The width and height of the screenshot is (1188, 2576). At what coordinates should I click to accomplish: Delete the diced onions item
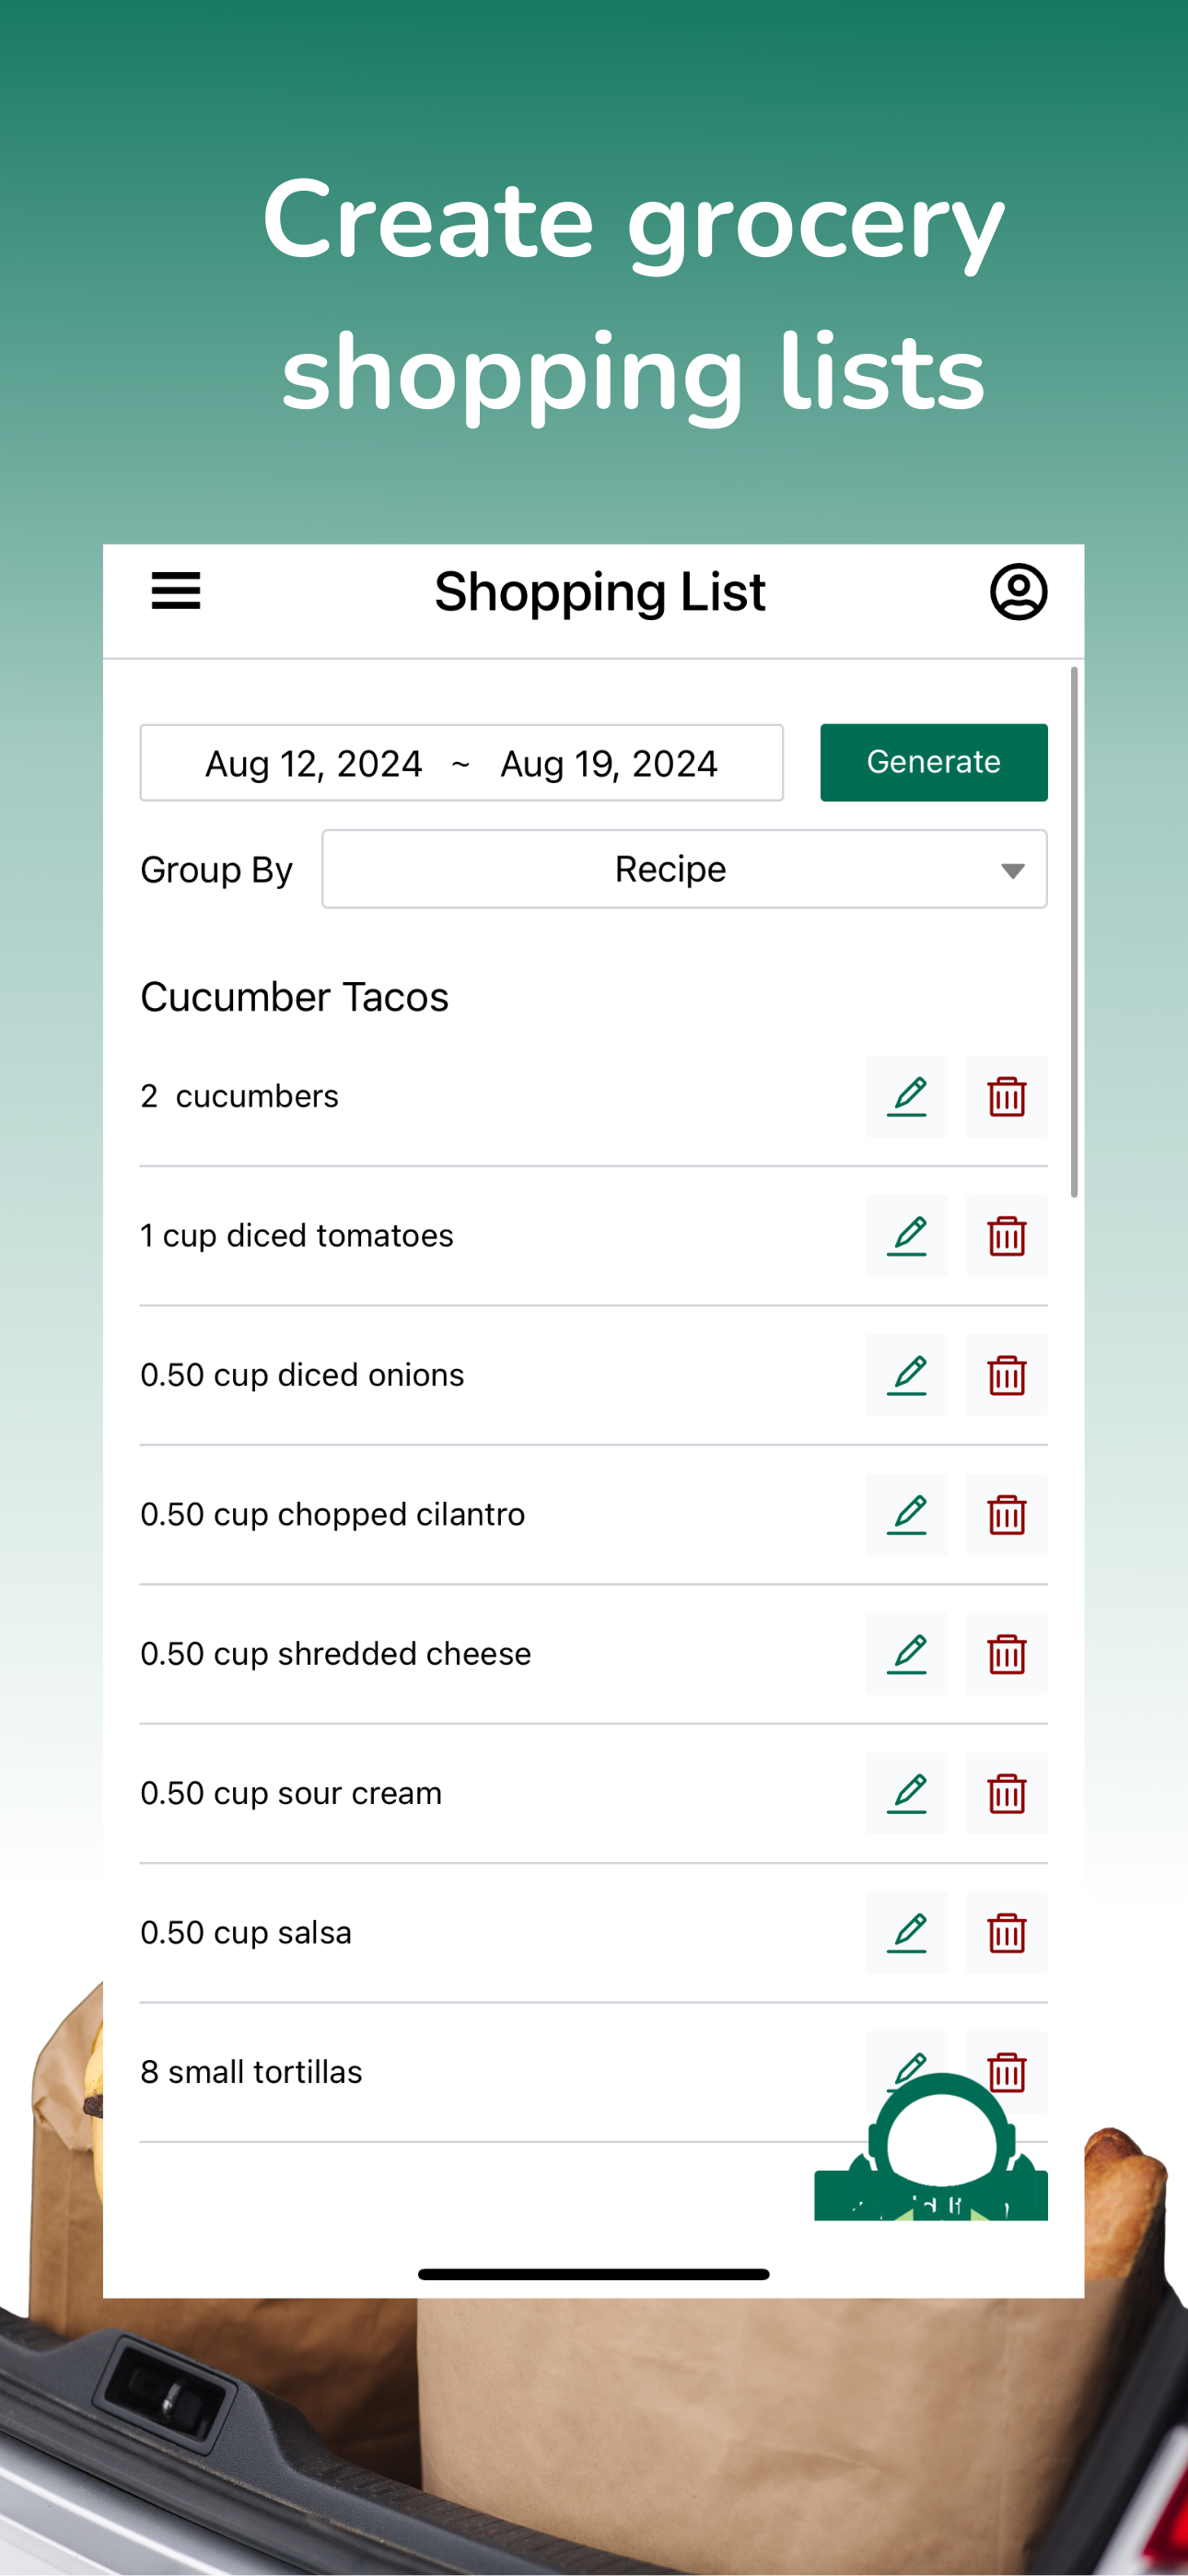[1006, 1375]
